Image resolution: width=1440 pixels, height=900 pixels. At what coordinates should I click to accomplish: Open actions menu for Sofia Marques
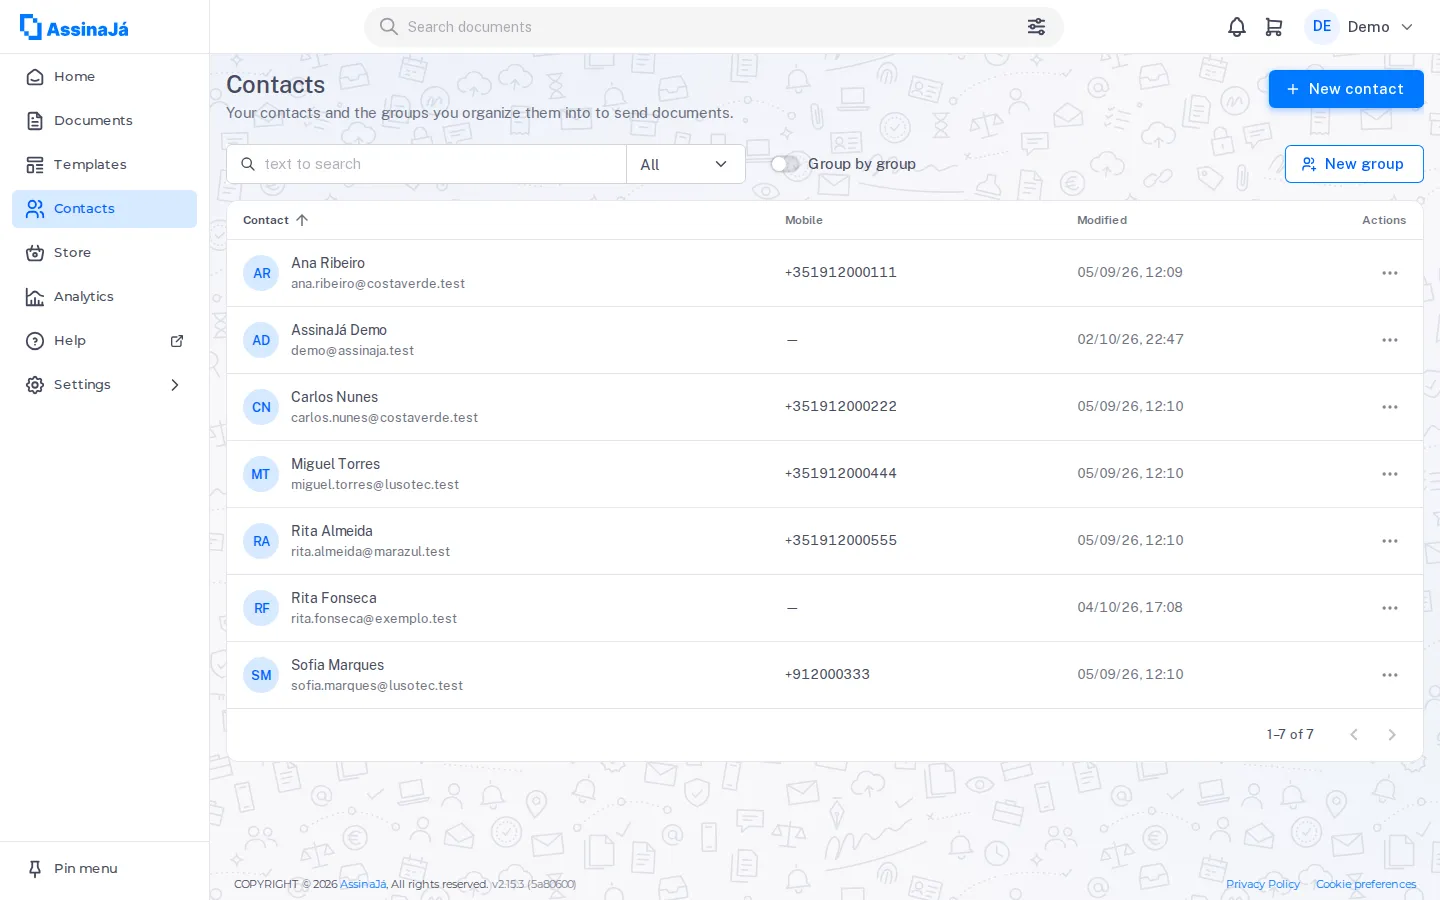pyautogui.click(x=1390, y=675)
